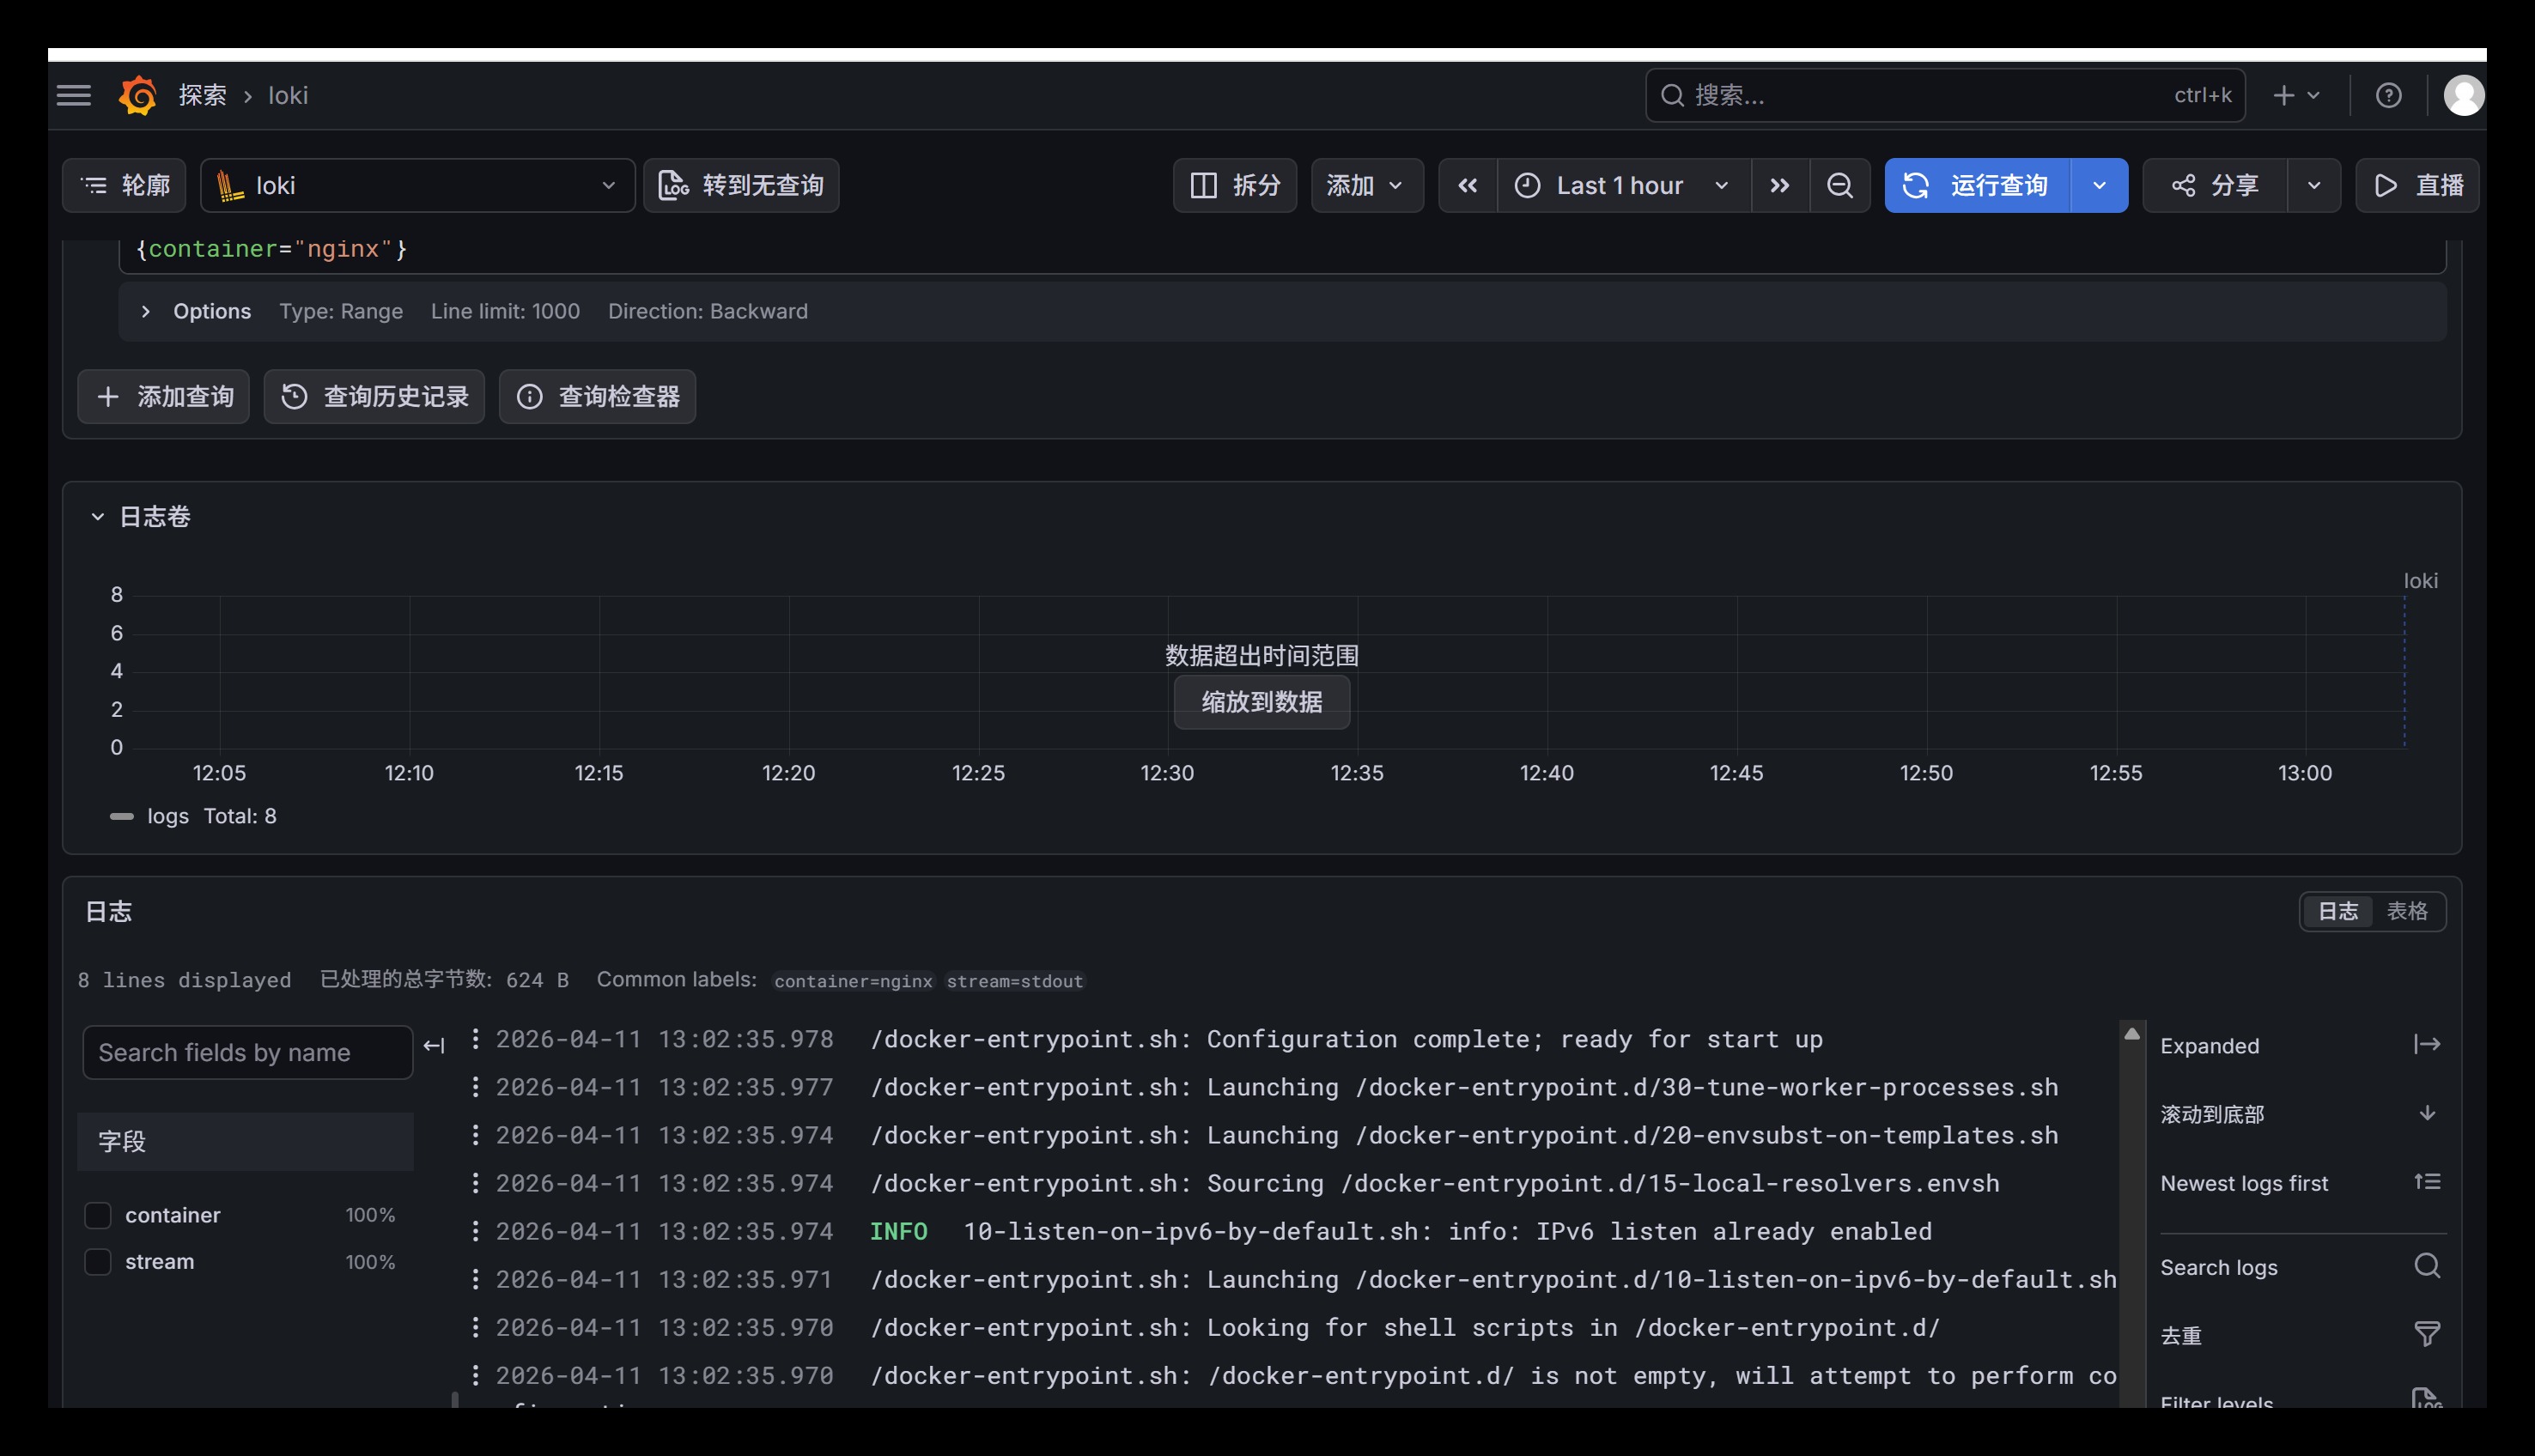Screen dimensions: 2535x1456
Task: Open log line menu for first entry
Action: coord(475,1039)
